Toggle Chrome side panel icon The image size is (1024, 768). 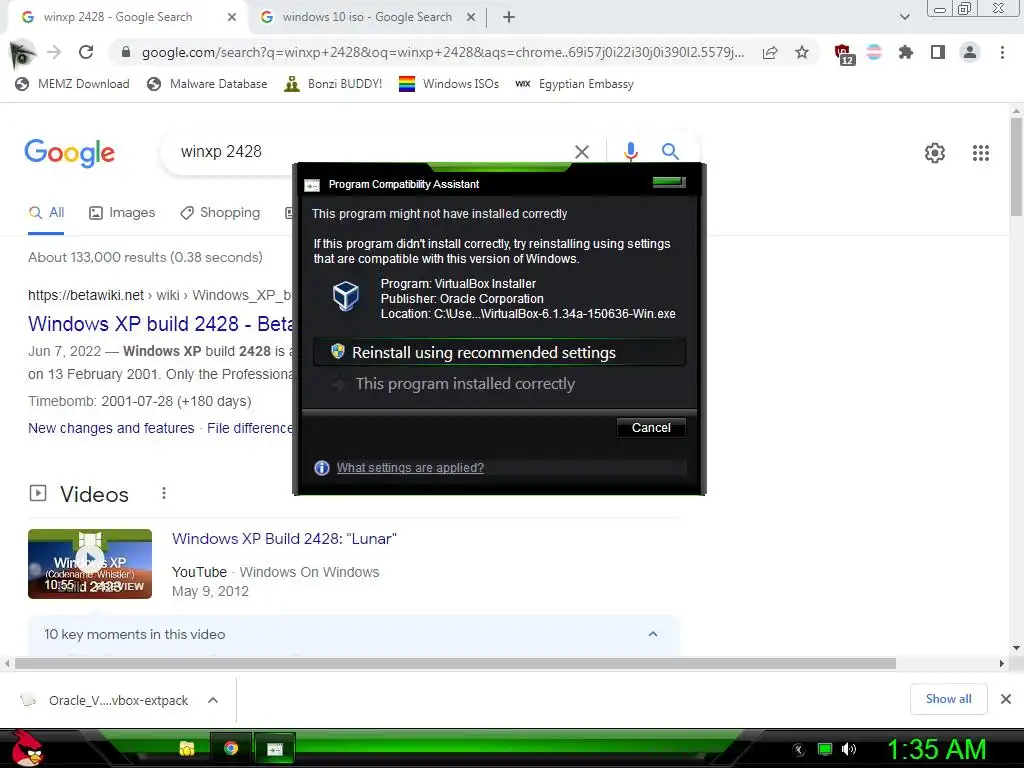(x=938, y=52)
